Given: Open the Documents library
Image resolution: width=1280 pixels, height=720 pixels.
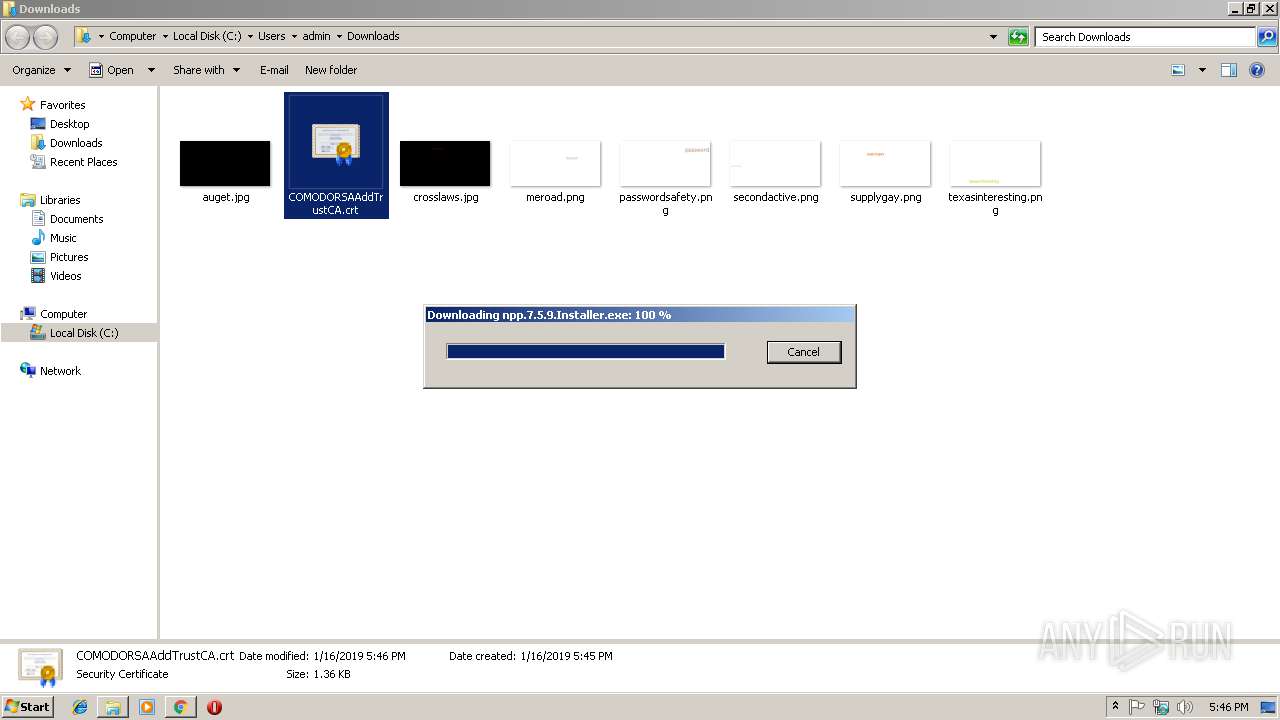Looking at the screenshot, I should click(x=76, y=219).
